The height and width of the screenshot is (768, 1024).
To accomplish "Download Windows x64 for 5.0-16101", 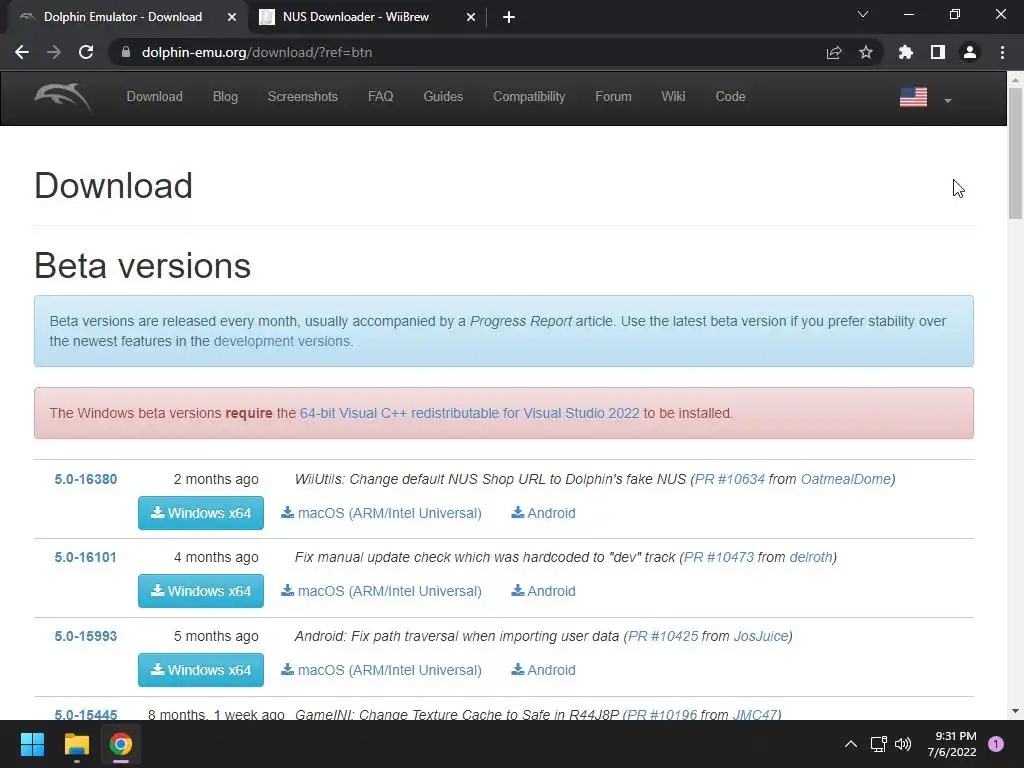I will (x=201, y=591).
